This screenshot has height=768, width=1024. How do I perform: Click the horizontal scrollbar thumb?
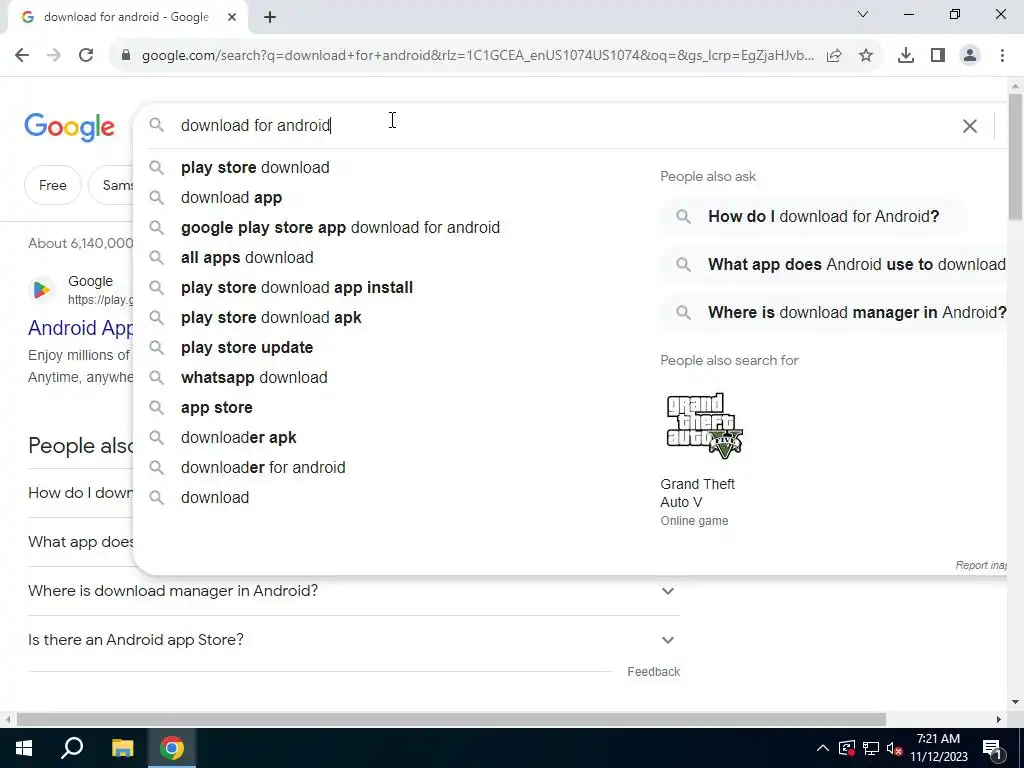pyautogui.click(x=451, y=720)
